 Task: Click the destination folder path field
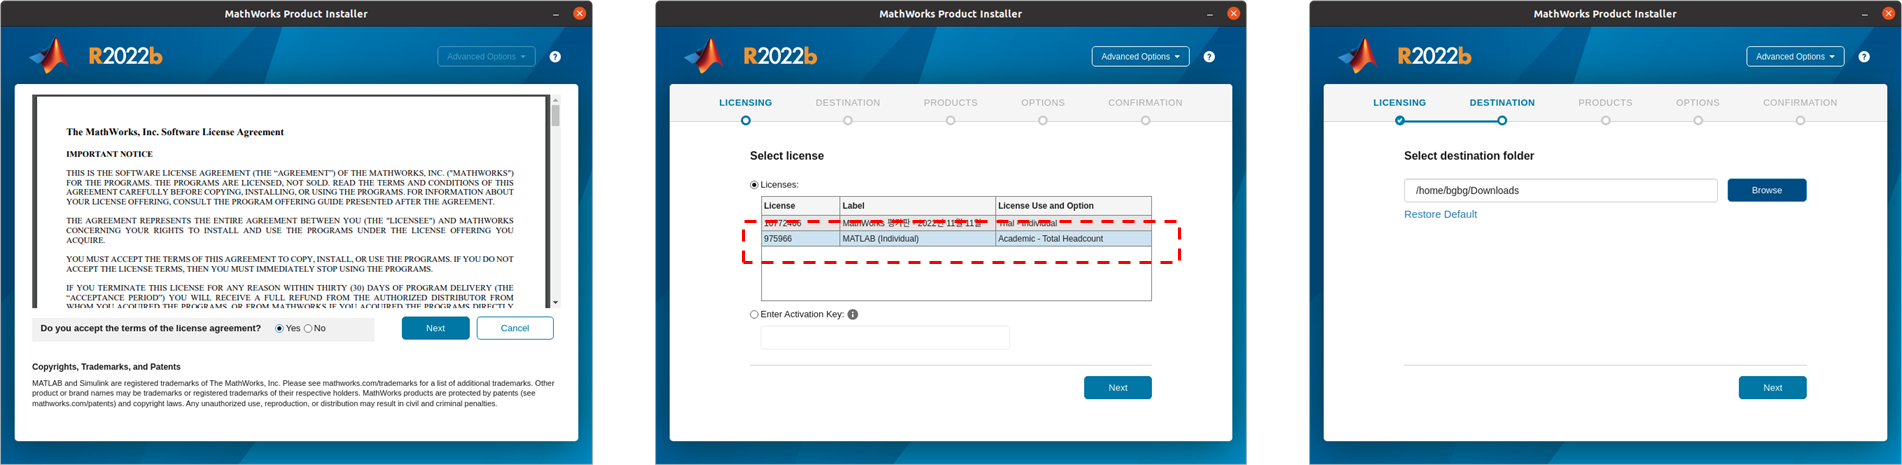click(1560, 191)
